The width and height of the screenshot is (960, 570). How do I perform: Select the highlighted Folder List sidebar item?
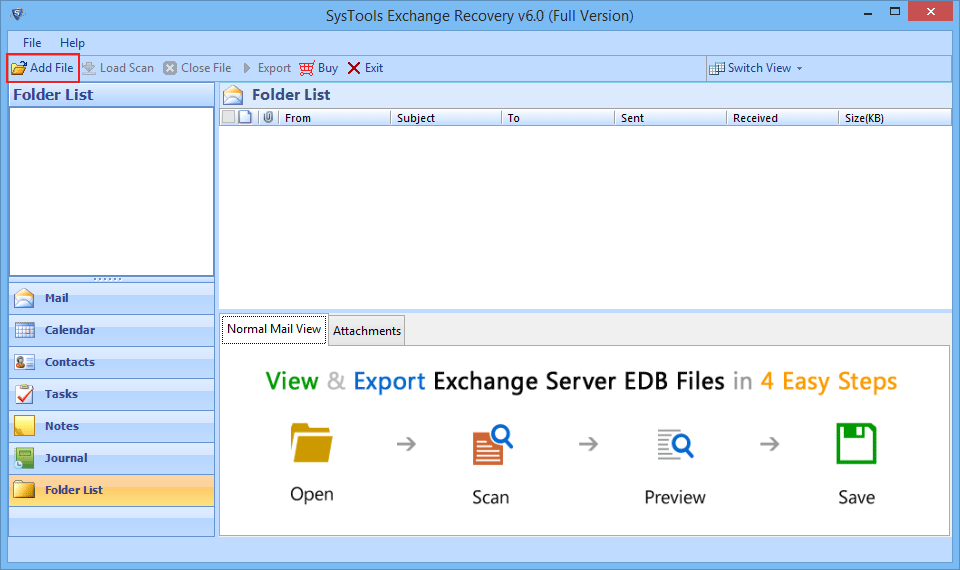click(111, 490)
